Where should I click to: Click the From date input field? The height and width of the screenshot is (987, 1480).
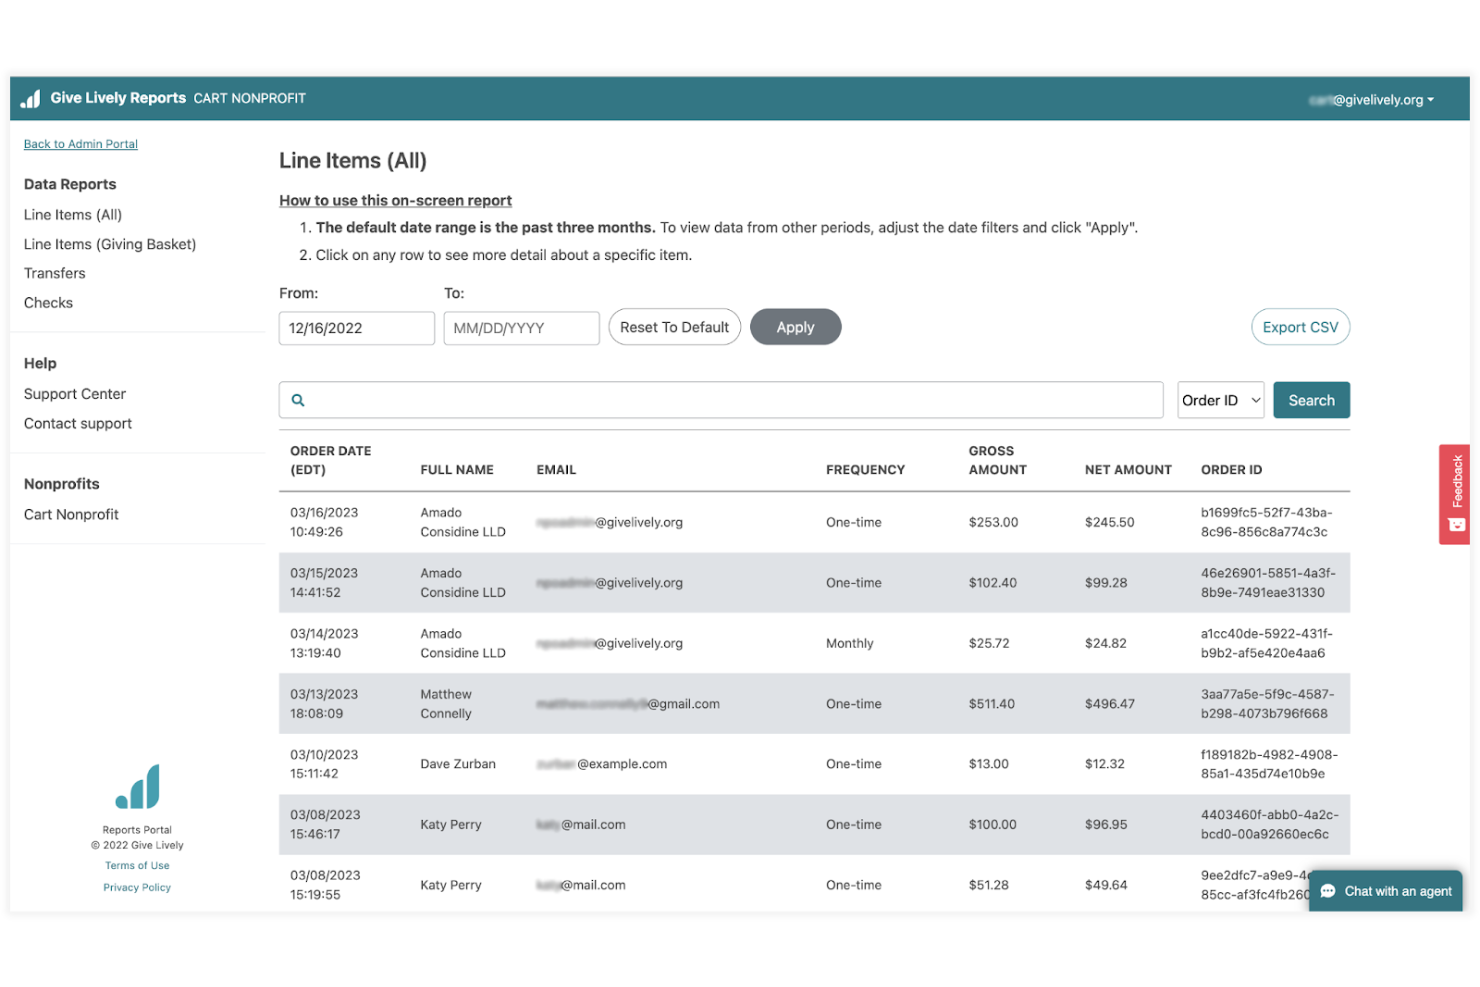tap(356, 328)
